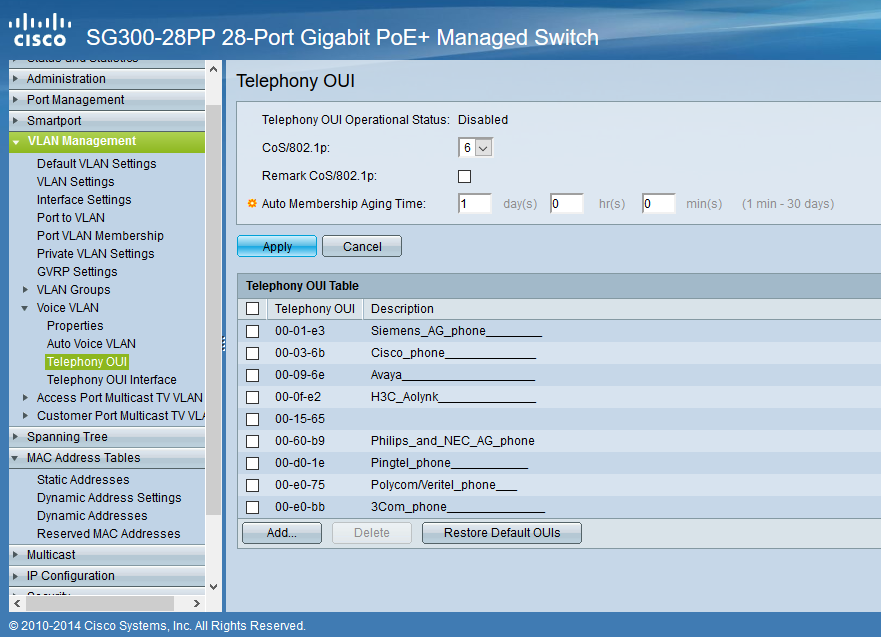Collapse the VLAN Management arrow
The height and width of the screenshot is (637, 881).
coord(16,142)
